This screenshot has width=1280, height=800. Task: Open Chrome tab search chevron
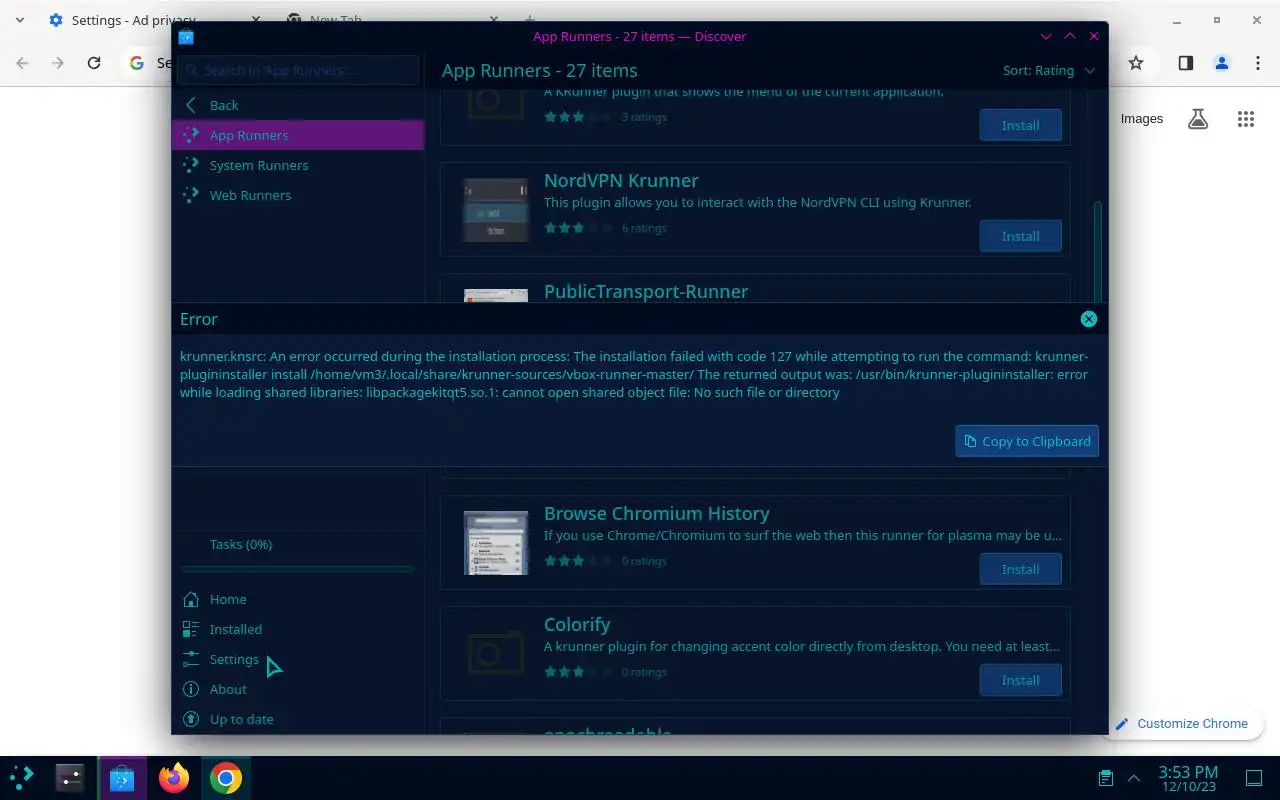click(20, 20)
